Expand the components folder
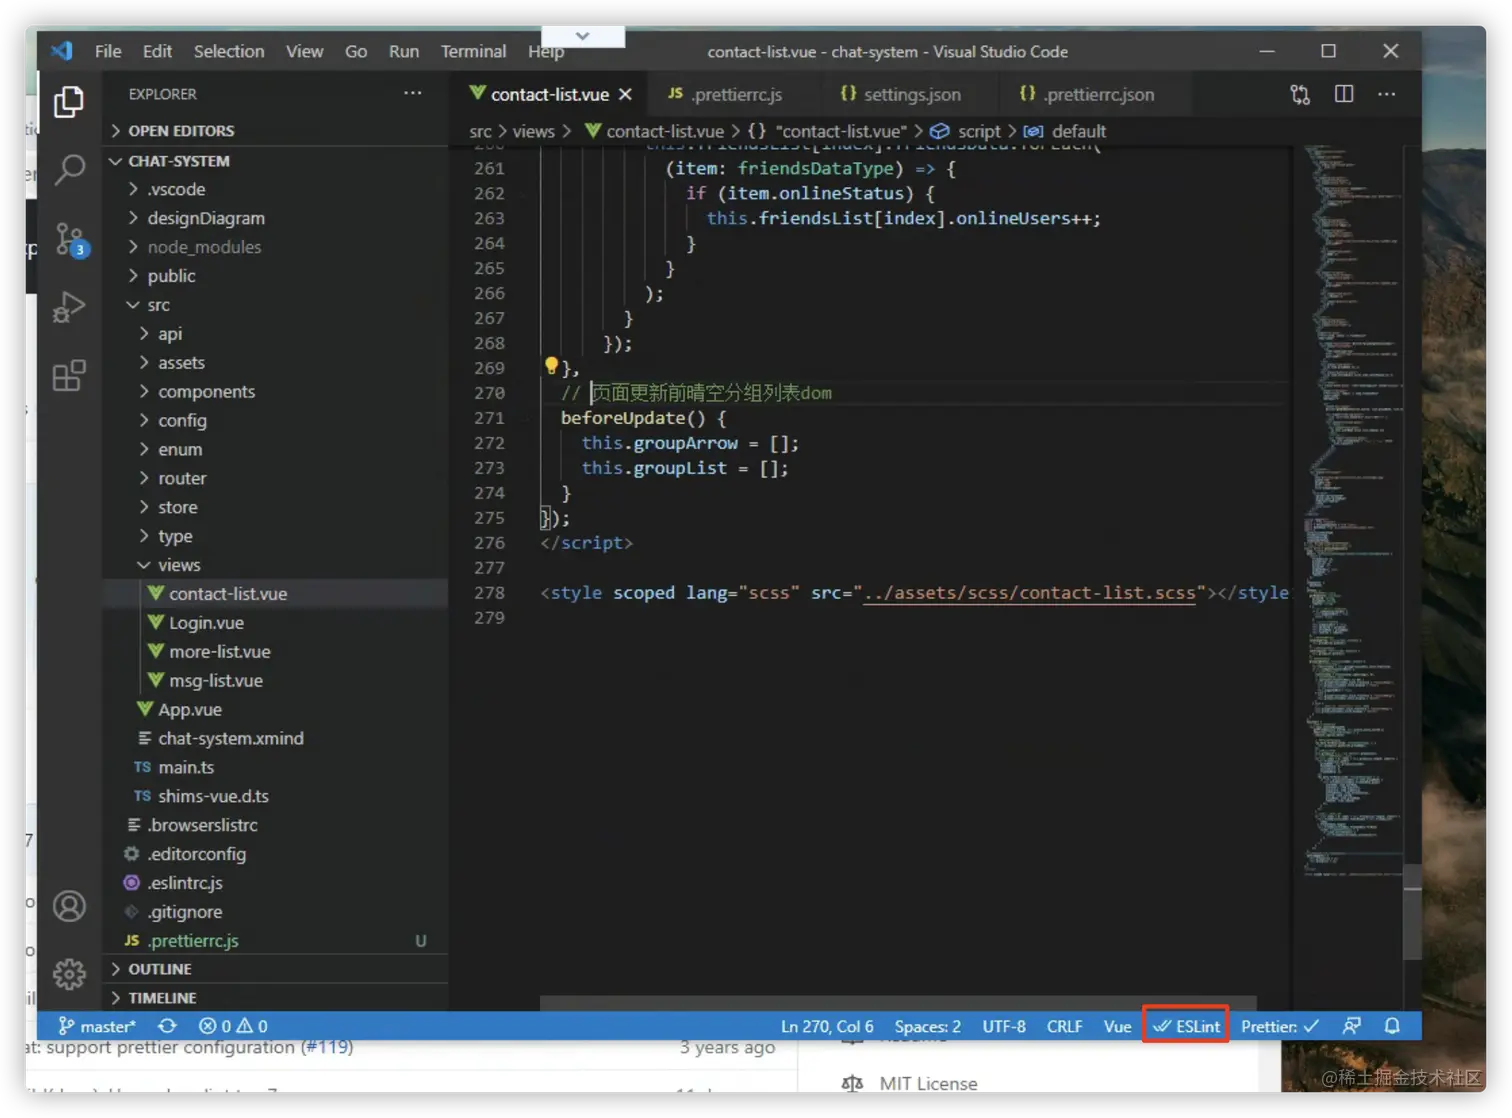This screenshot has height=1118, width=1512. pyautogui.click(x=275, y=392)
